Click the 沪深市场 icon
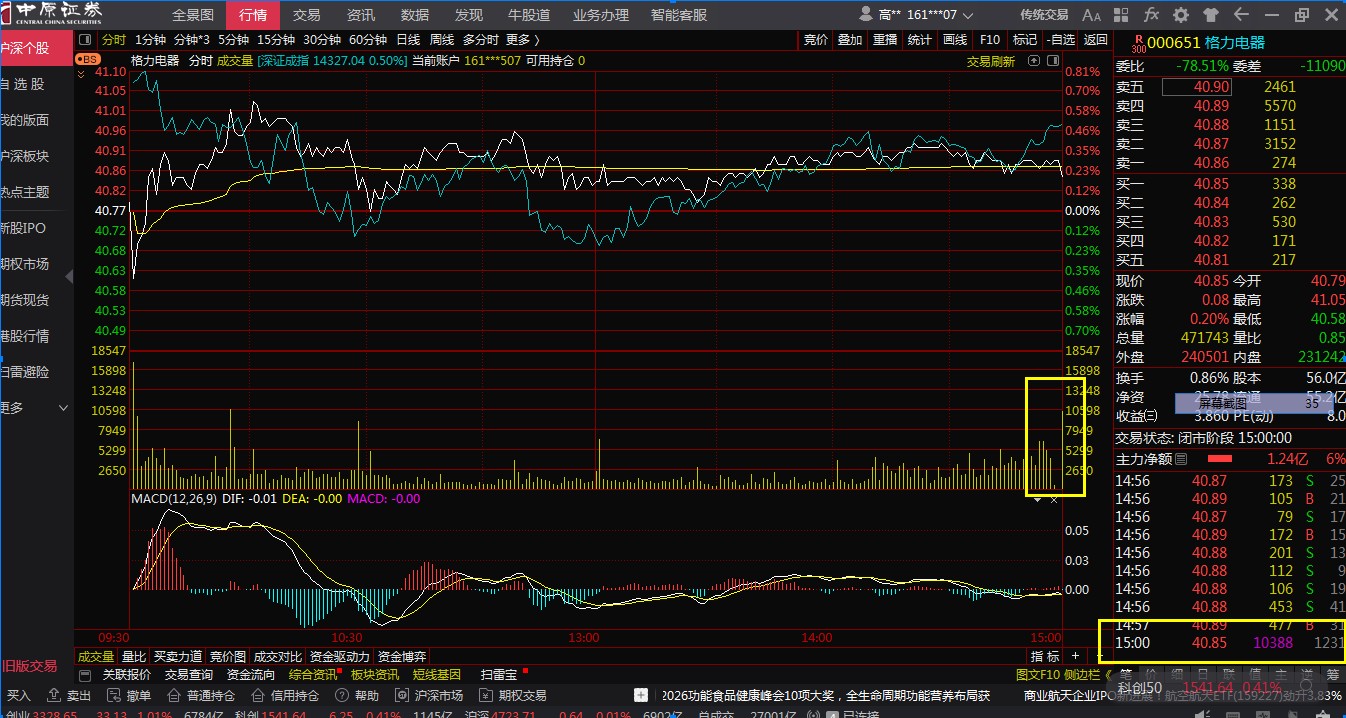The width and height of the screenshot is (1346, 718). pos(403,695)
